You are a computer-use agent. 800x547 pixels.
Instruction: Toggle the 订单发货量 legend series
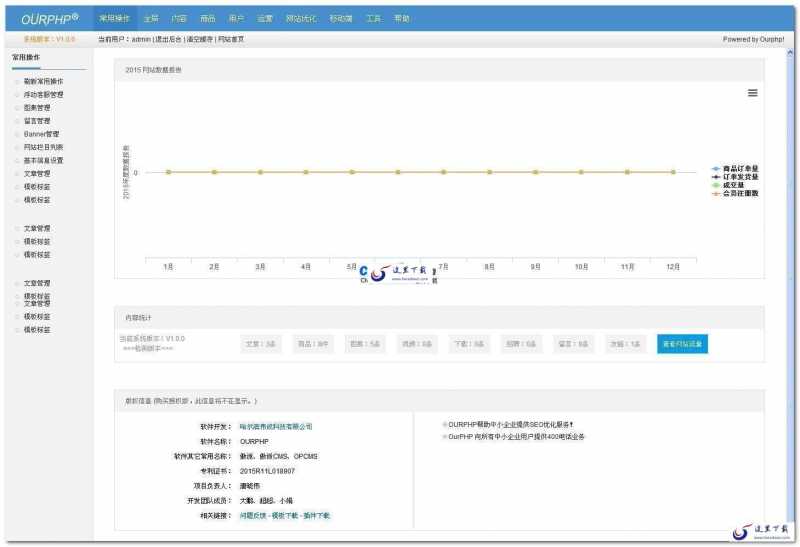(735, 177)
